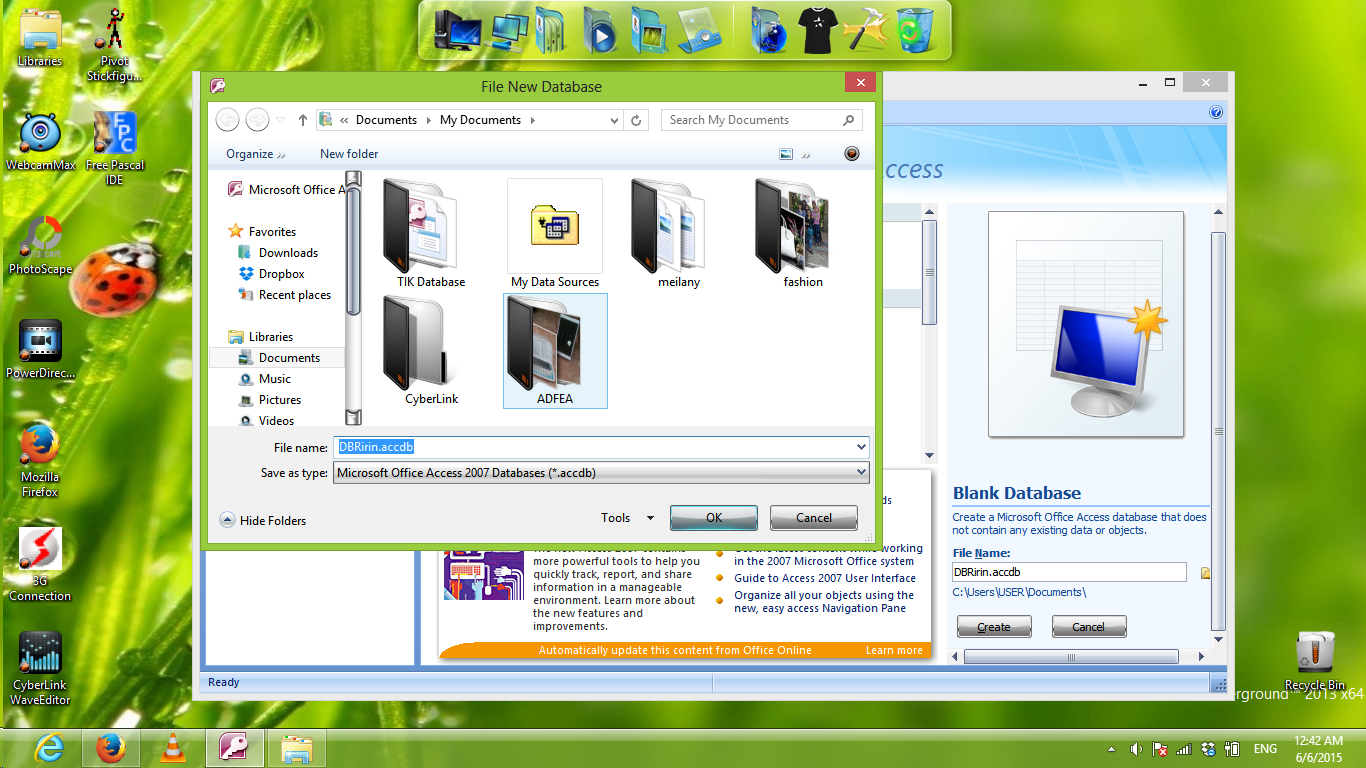Show hidden tray icons arrow
Screen dimensions: 1366x768
click(1111, 748)
